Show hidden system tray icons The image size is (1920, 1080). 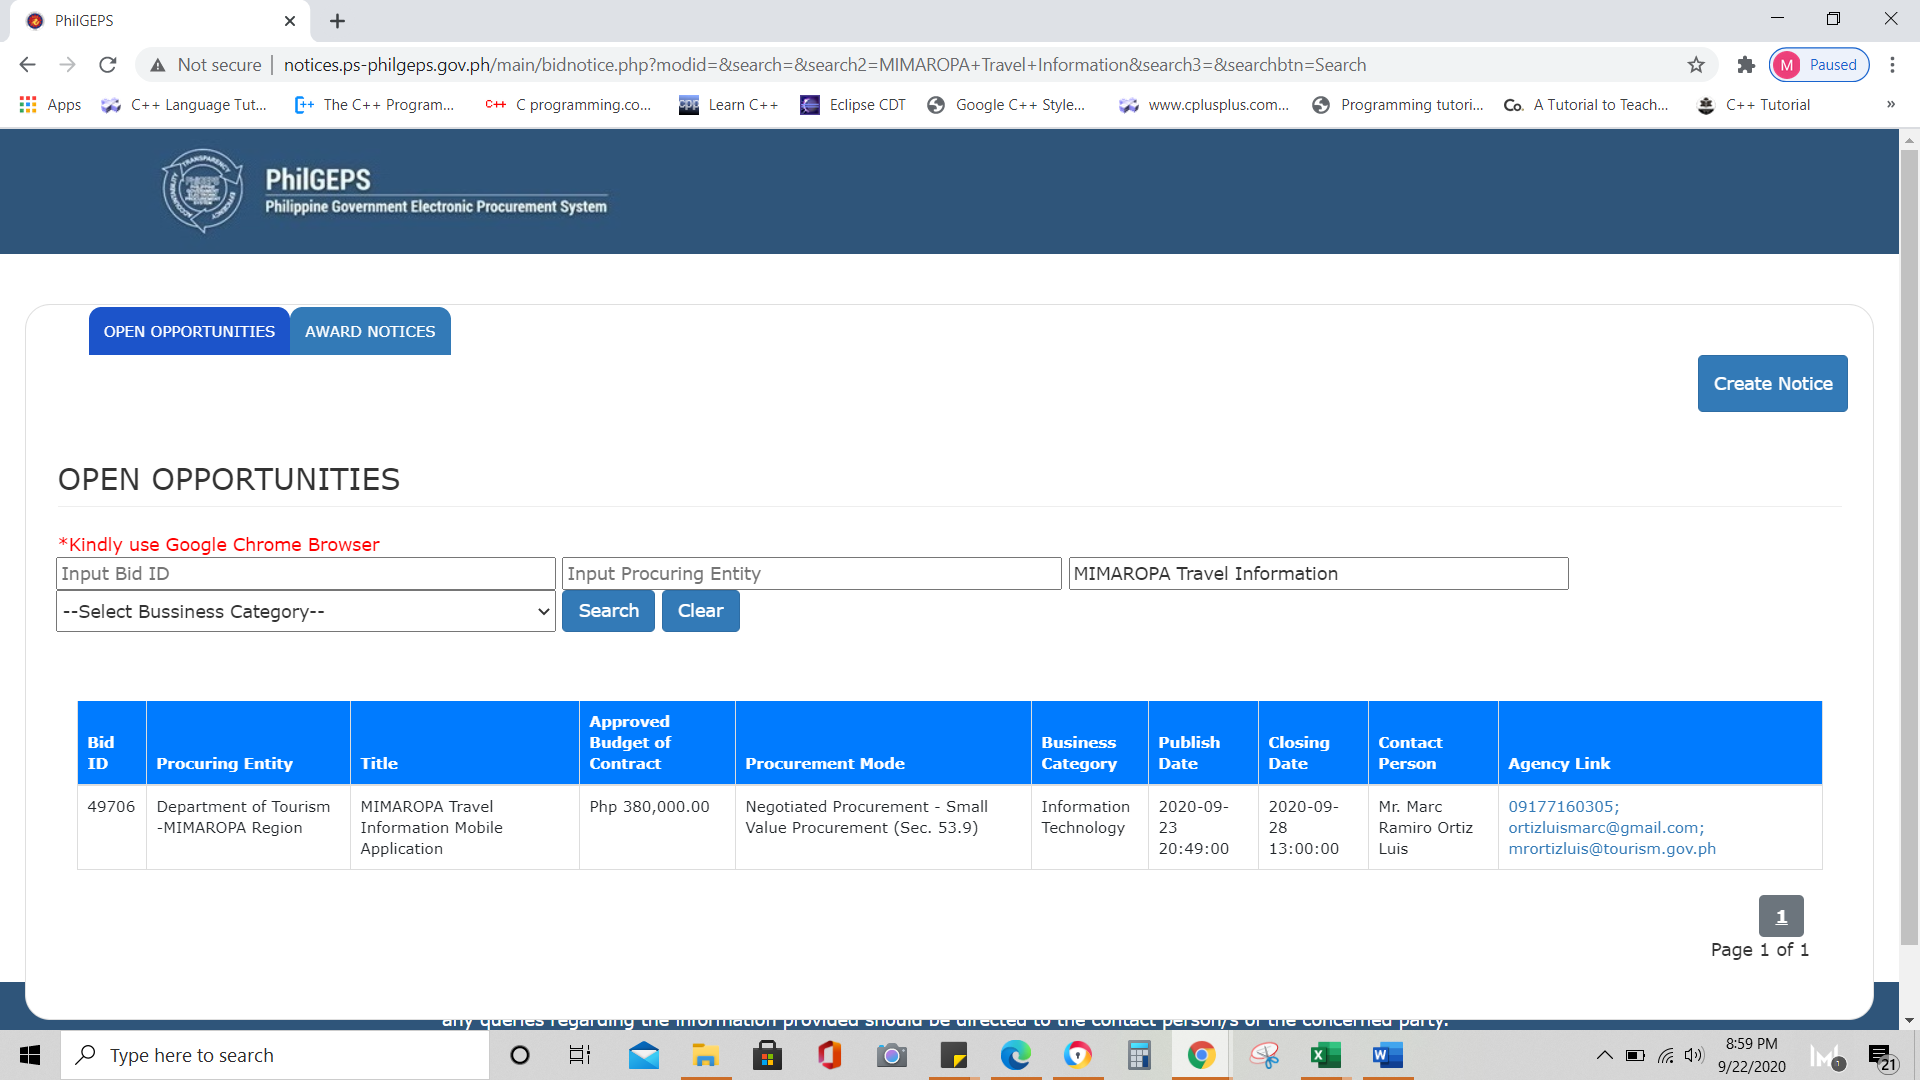tap(1604, 1055)
